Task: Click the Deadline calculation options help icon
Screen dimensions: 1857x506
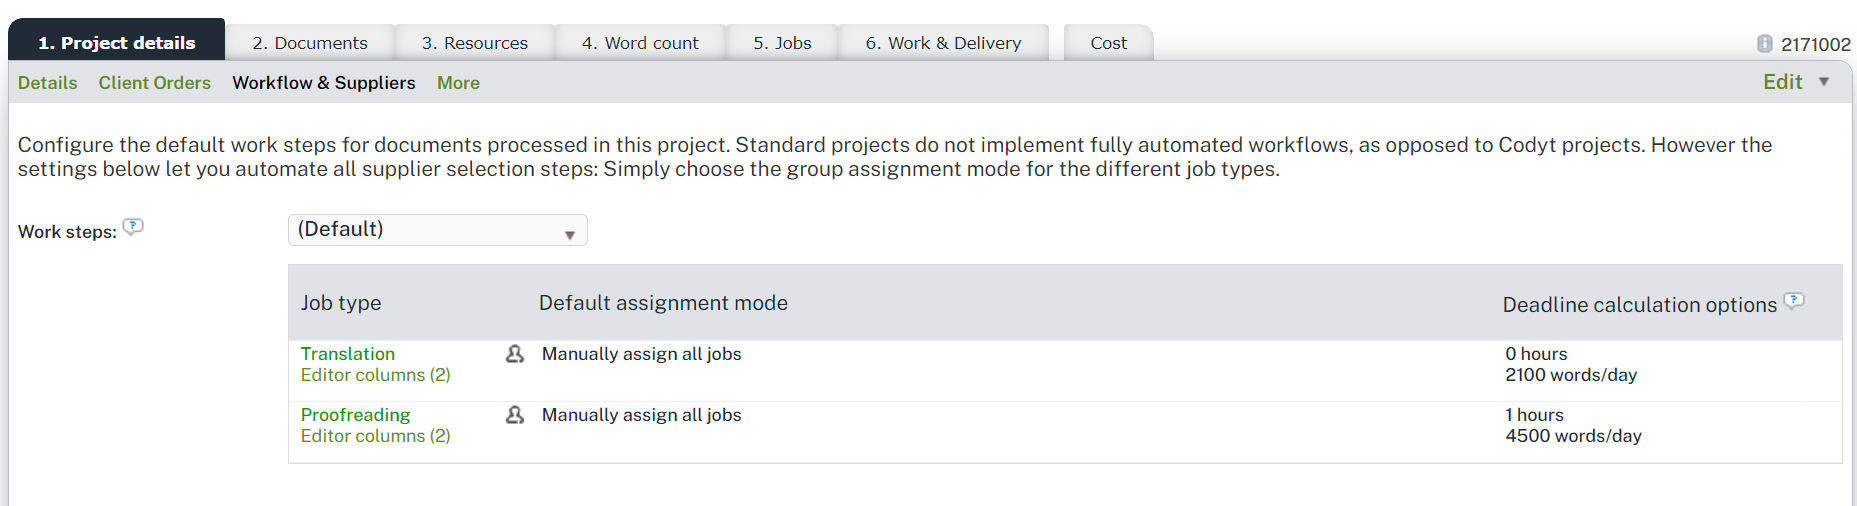Action: point(1795,300)
